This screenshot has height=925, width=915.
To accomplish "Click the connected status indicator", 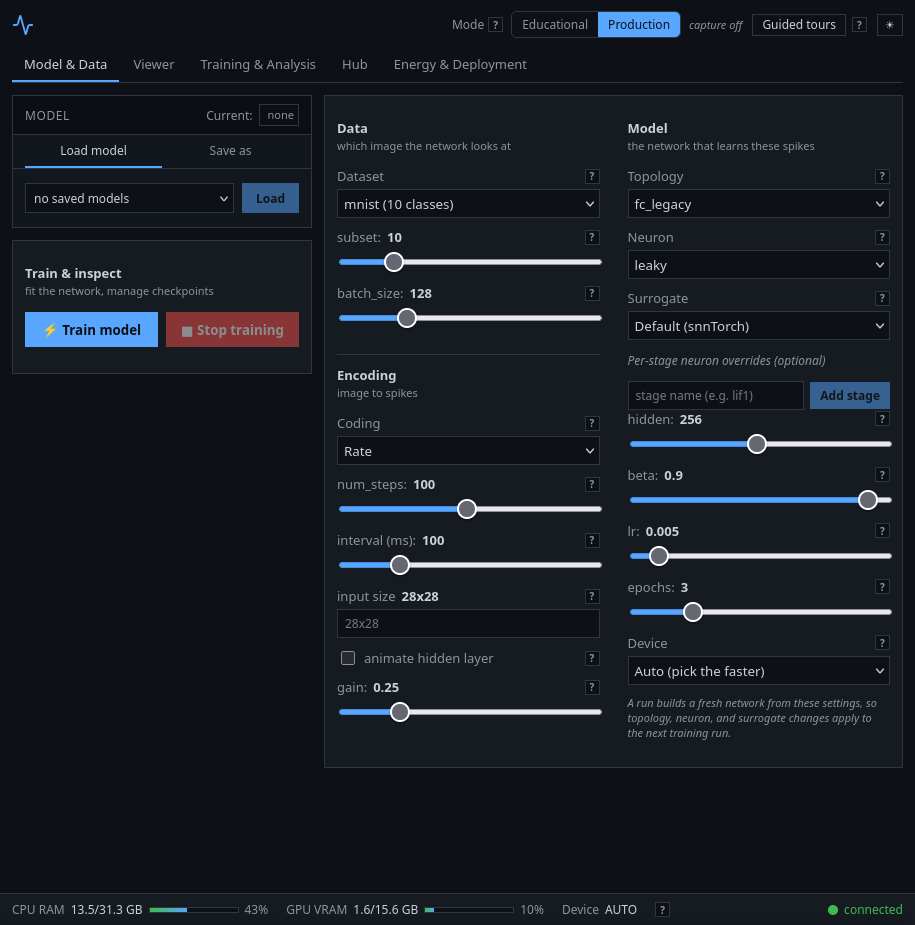I will coord(865,910).
